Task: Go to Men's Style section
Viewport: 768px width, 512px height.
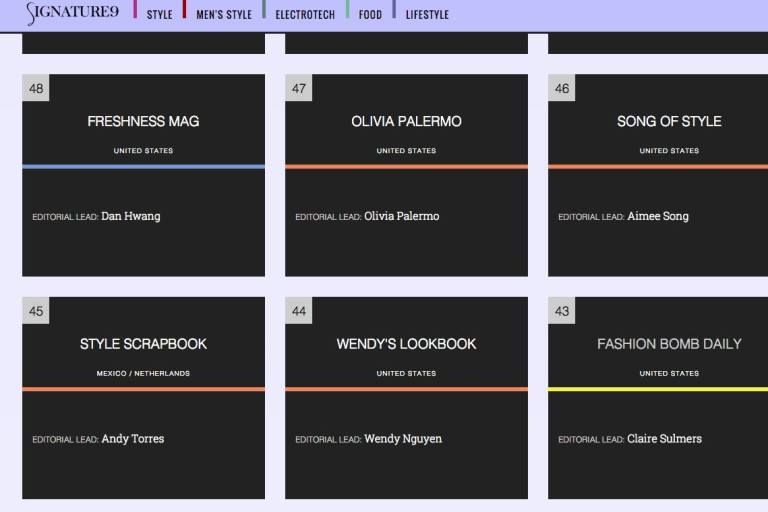Action: coord(224,15)
